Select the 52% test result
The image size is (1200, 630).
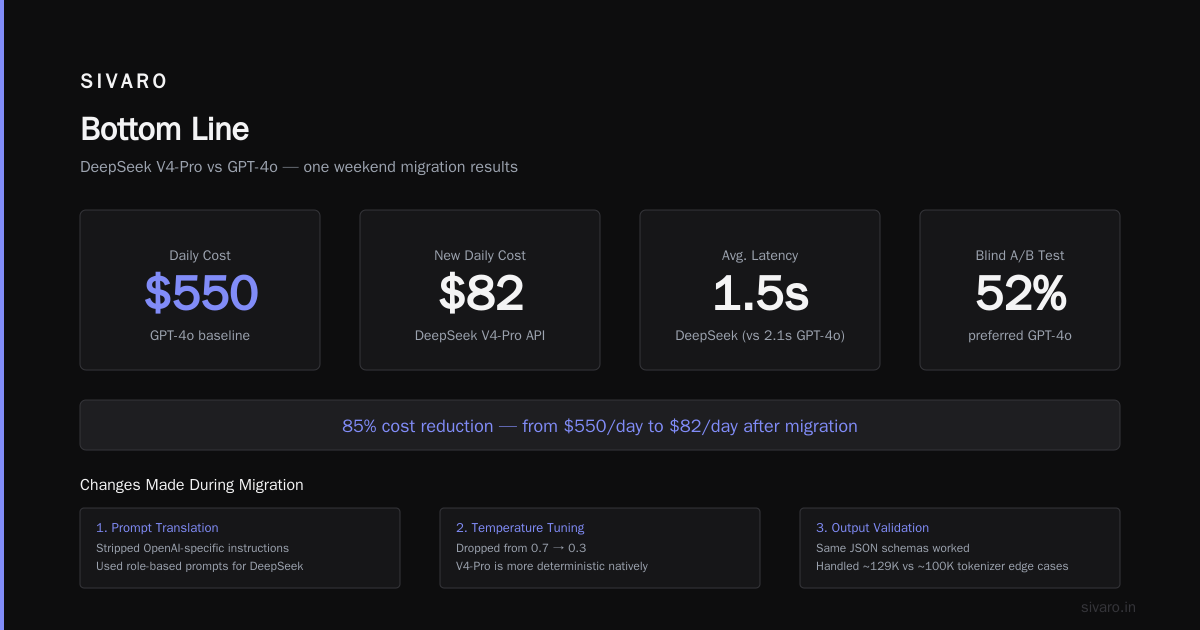pos(1021,293)
